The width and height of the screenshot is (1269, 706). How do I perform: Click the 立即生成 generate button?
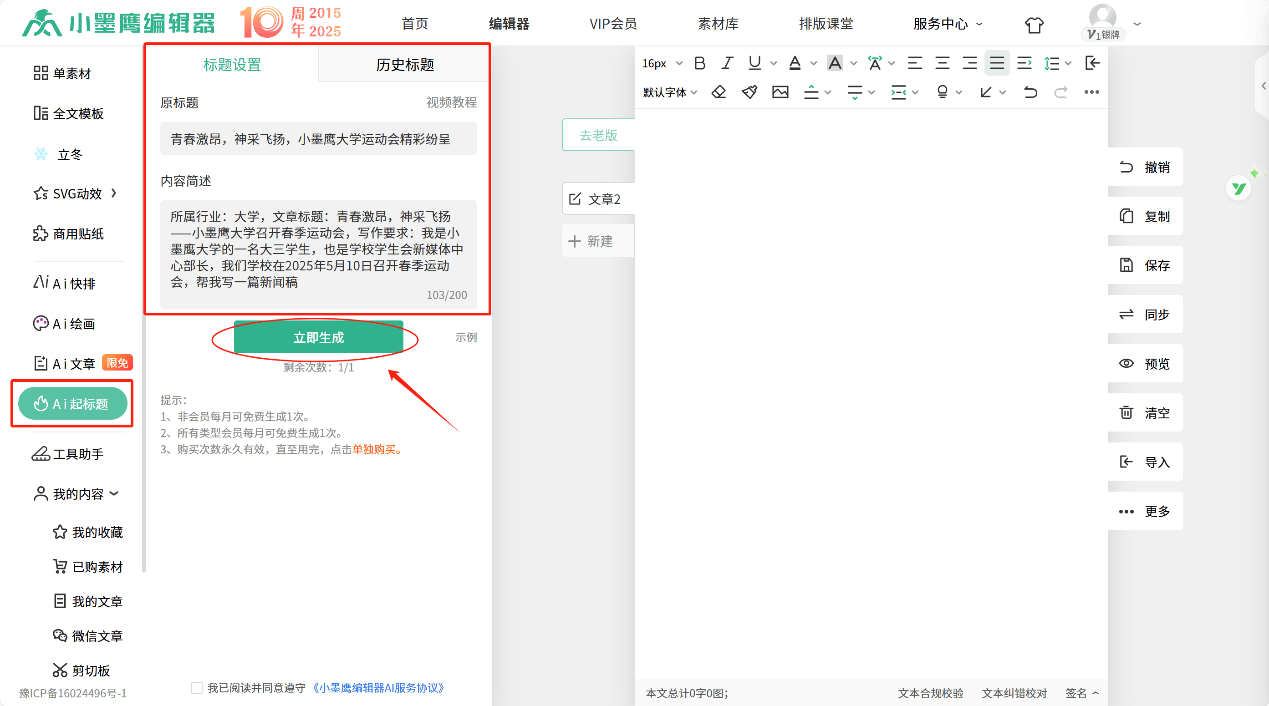[318, 338]
